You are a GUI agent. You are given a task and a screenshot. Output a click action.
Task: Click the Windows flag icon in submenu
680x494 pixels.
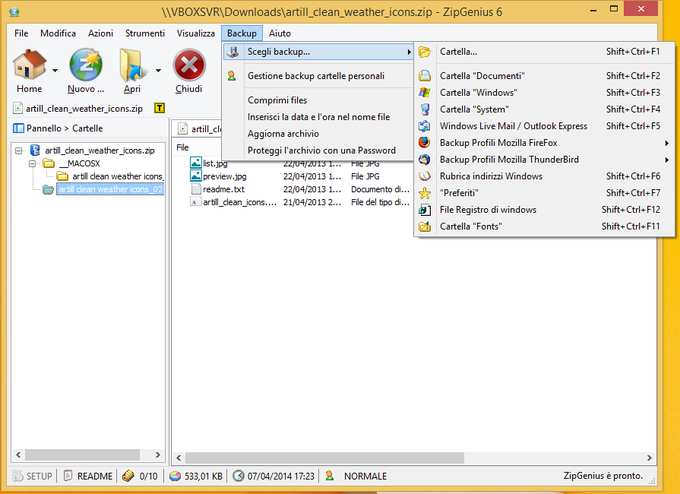(425, 92)
